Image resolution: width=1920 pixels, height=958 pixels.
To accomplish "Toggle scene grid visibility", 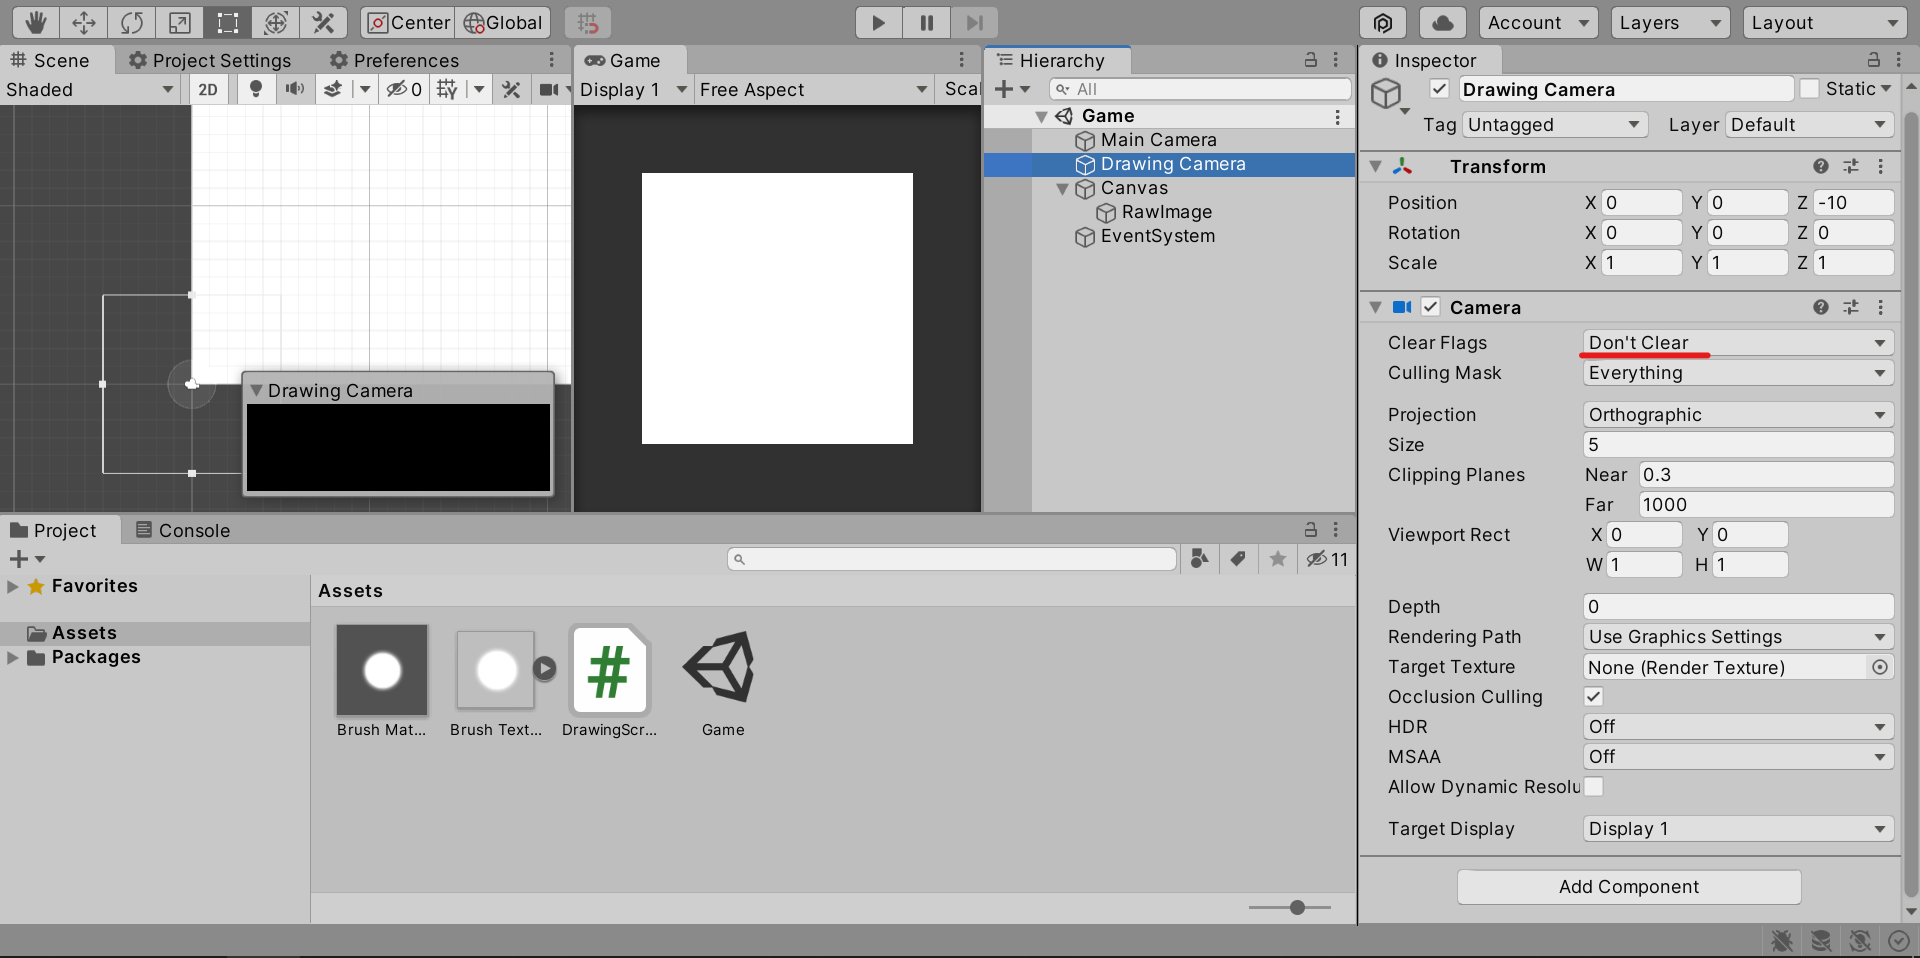I will 447,89.
